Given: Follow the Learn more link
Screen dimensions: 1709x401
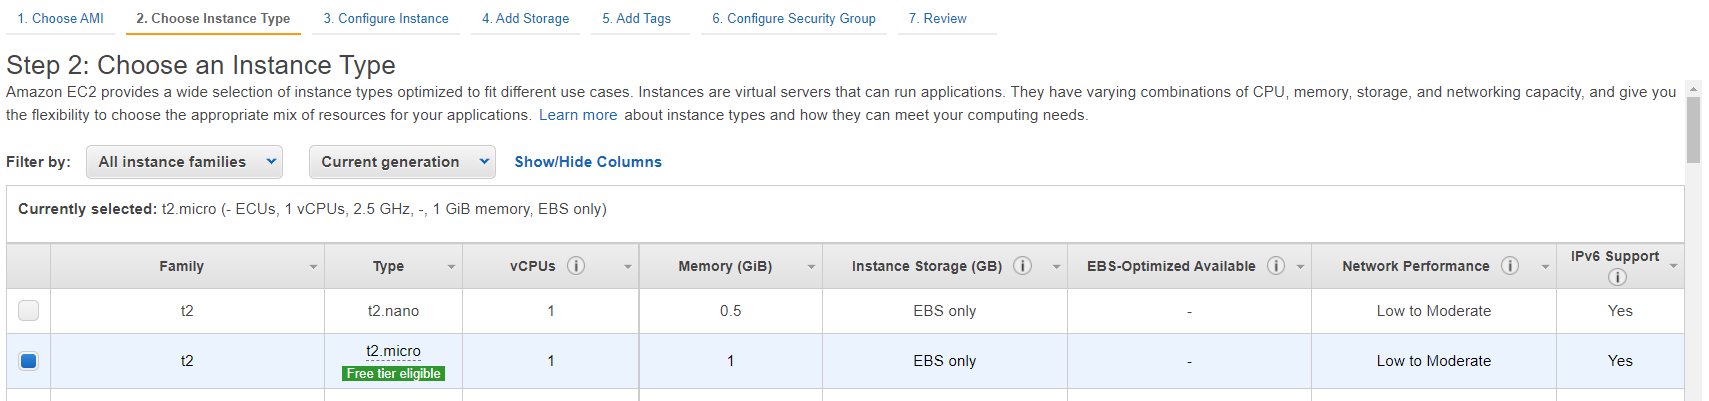Looking at the screenshot, I should pyautogui.click(x=578, y=115).
